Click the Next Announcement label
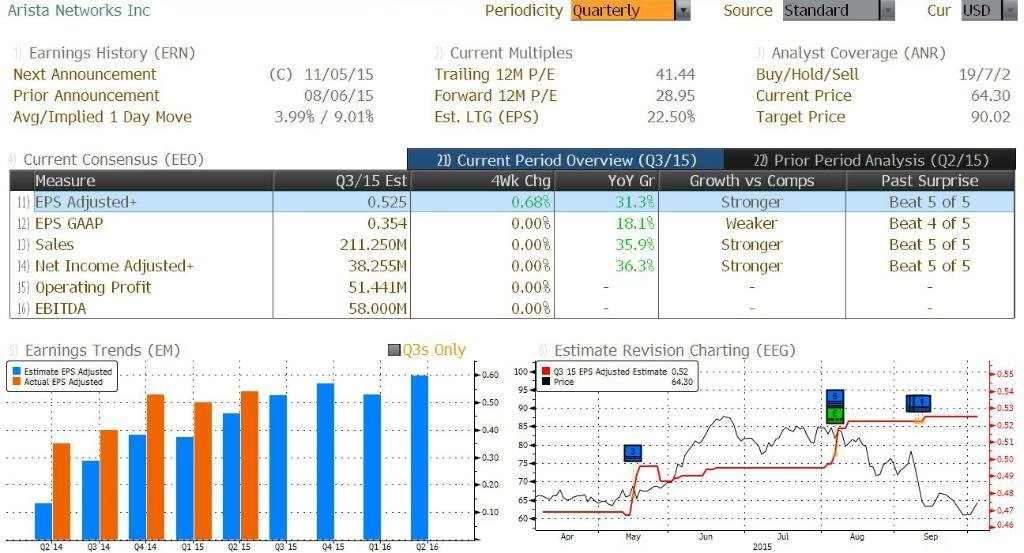1024x553 pixels. 85,74
